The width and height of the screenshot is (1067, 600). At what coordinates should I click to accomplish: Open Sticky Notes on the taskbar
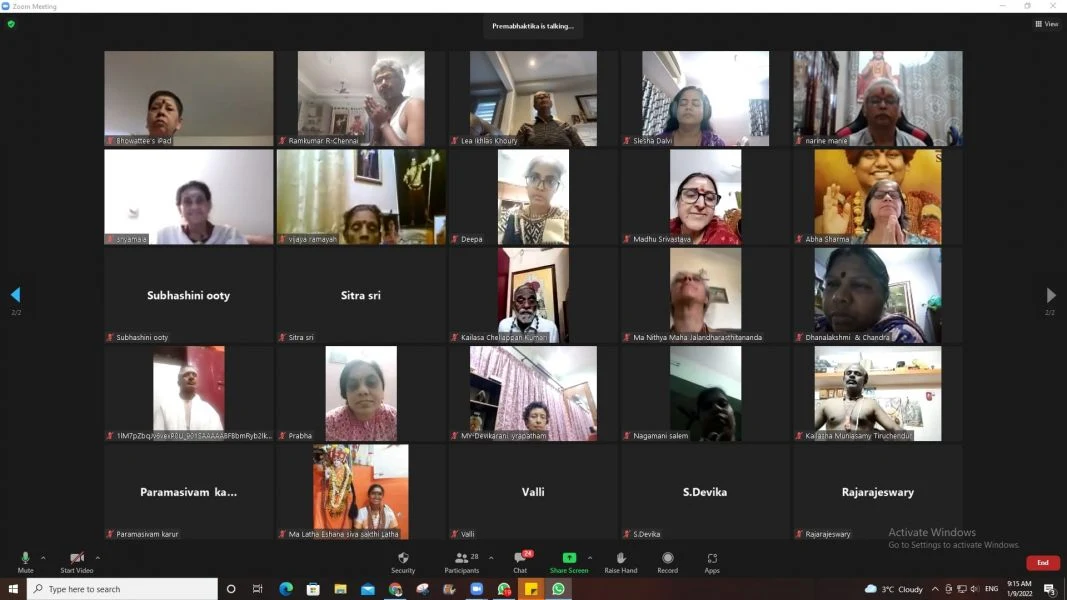(x=531, y=588)
